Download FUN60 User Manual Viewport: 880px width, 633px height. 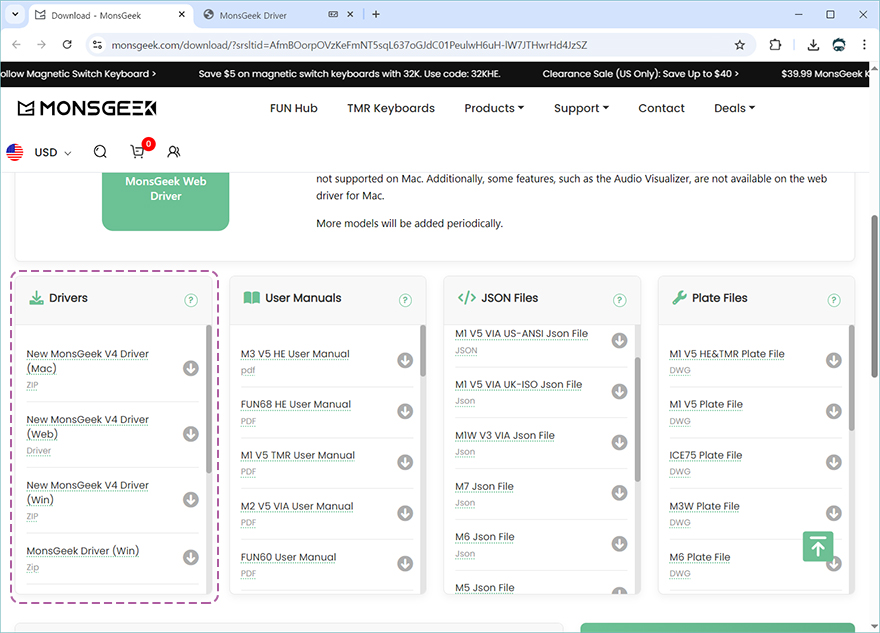(x=405, y=563)
